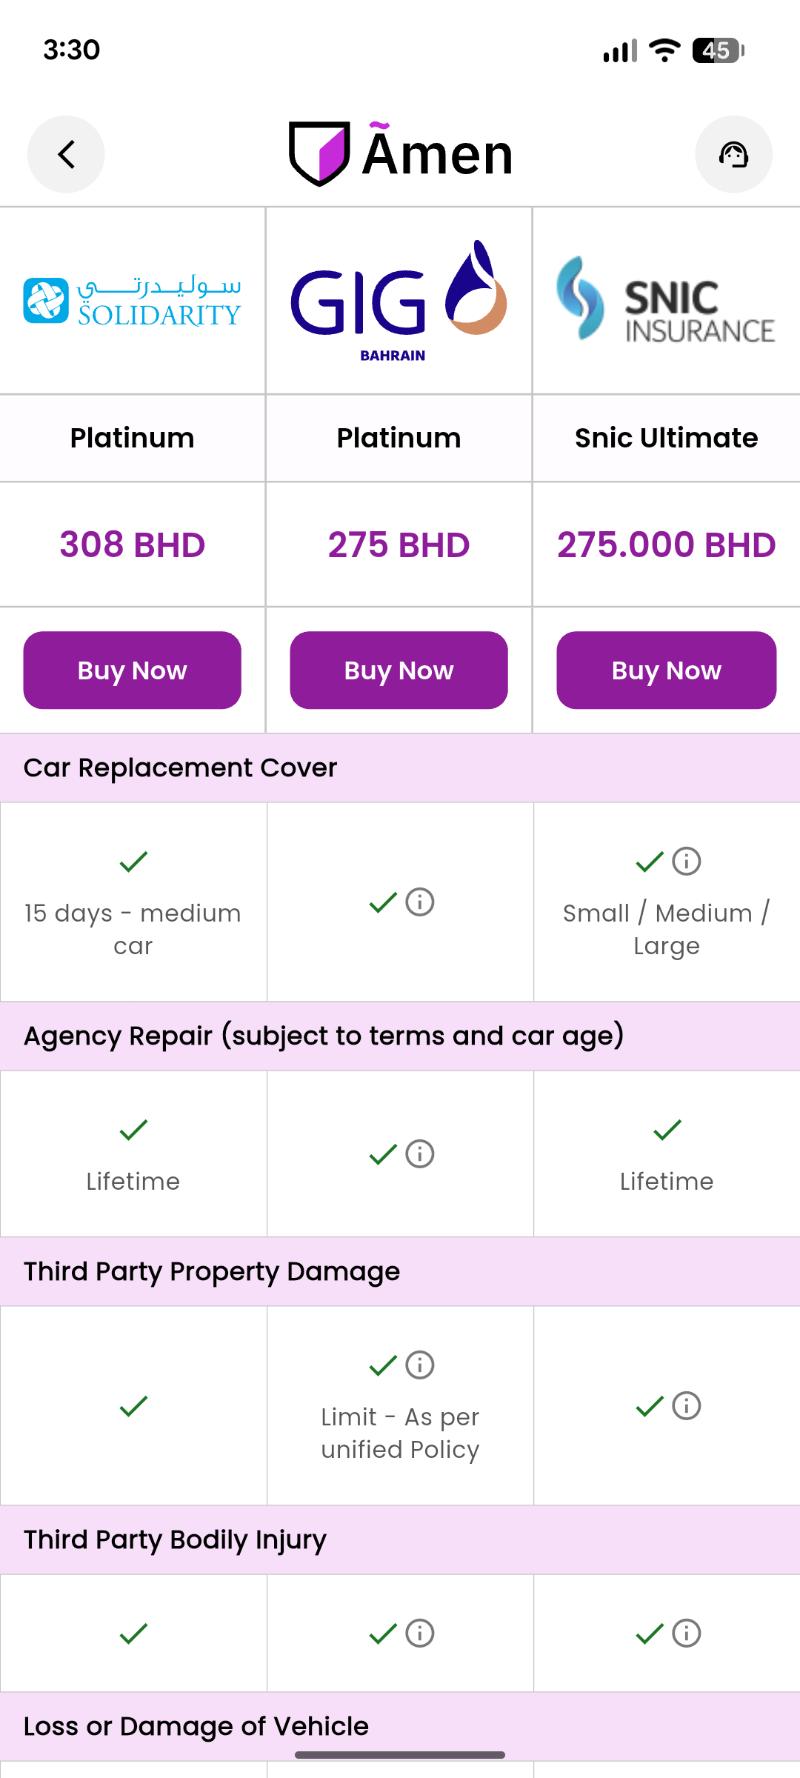Viewport: 800px width, 1778px height.
Task: Select the SNIC Insurance logo
Action: tap(666, 301)
